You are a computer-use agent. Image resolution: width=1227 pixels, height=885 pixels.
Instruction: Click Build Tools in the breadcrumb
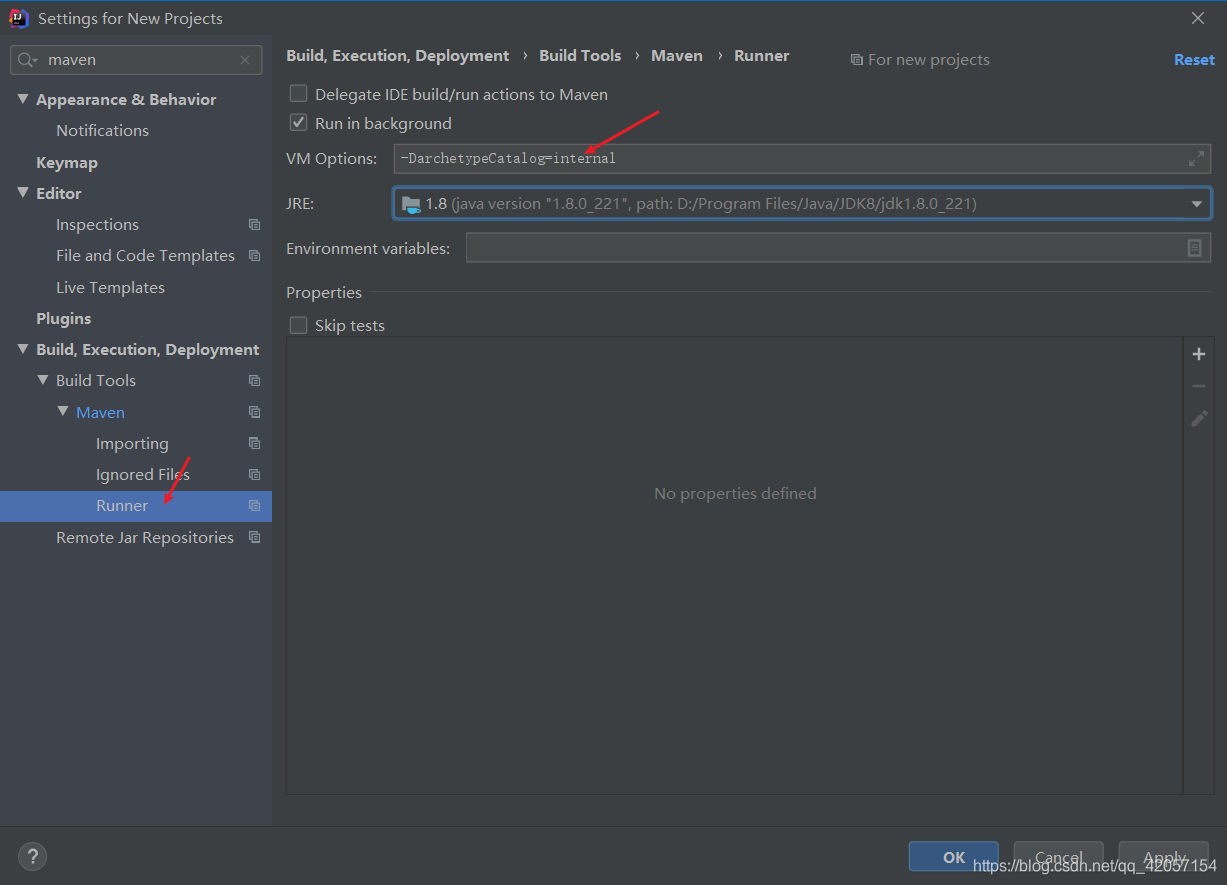point(580,56)
